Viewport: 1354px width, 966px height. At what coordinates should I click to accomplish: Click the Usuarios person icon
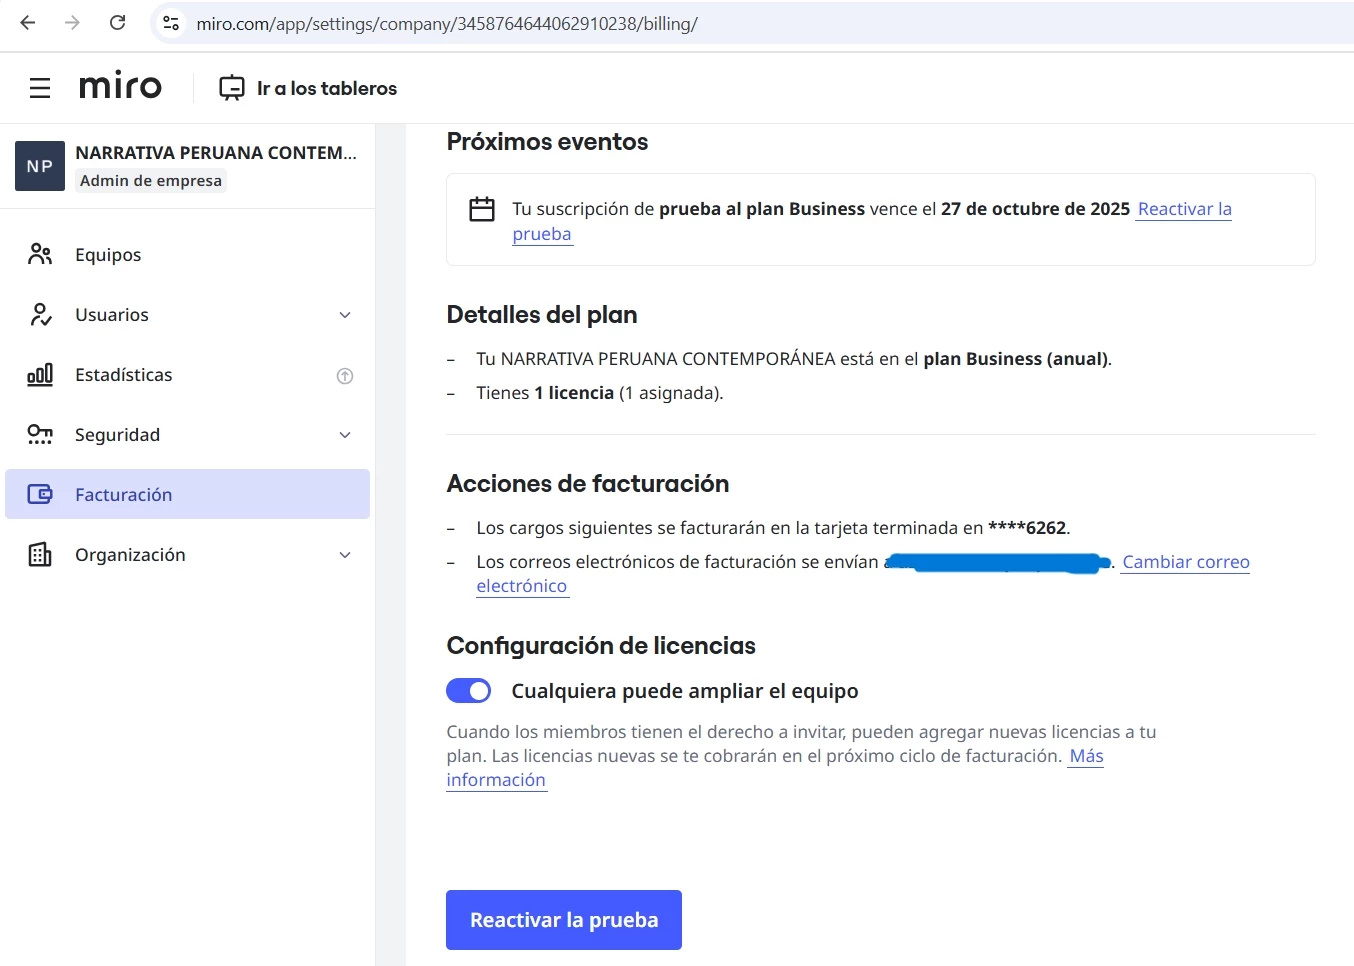pyautogui.click(x=40, y=314)
